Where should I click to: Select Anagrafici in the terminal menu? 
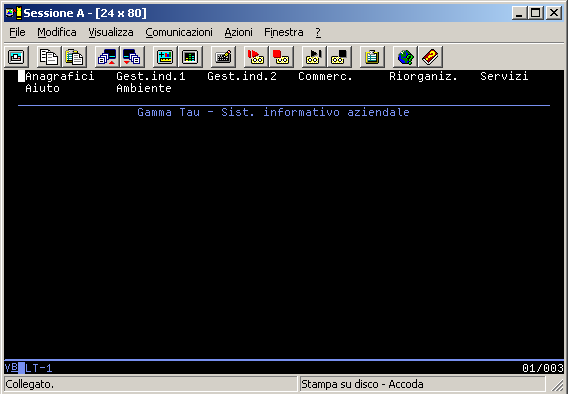[x=60, y=76]
